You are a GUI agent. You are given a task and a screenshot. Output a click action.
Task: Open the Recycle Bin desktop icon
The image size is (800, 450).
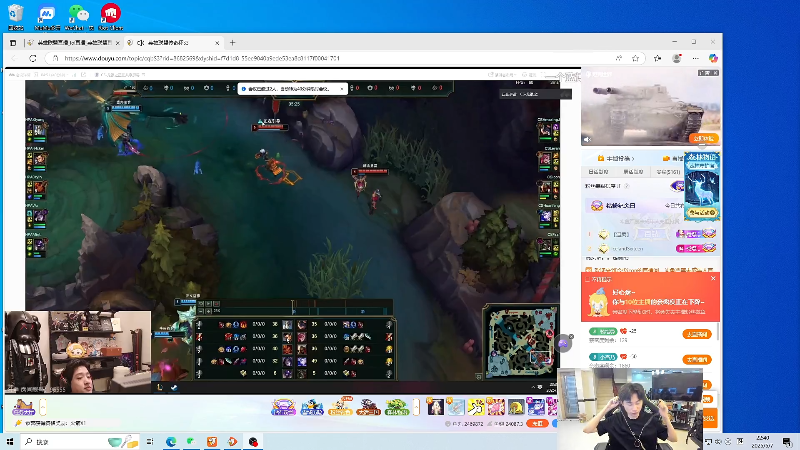pos(16,16)
